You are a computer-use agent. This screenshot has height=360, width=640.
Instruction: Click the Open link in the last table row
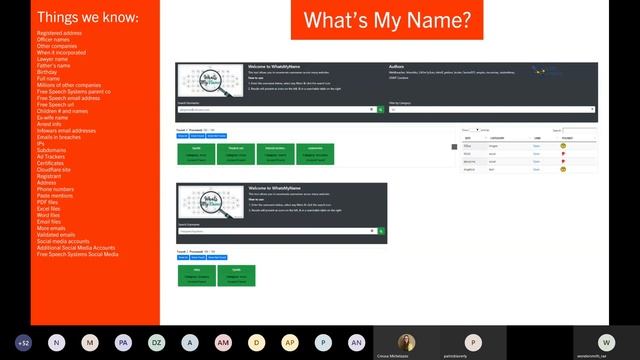[x=536, y=169]
